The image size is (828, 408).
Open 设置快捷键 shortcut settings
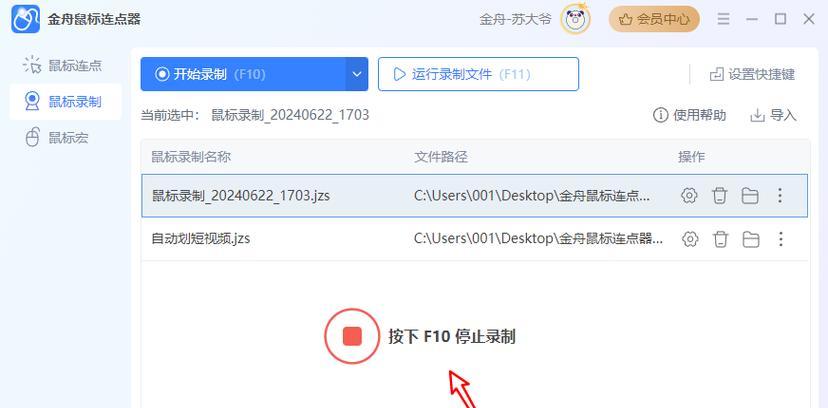(752, 74)
